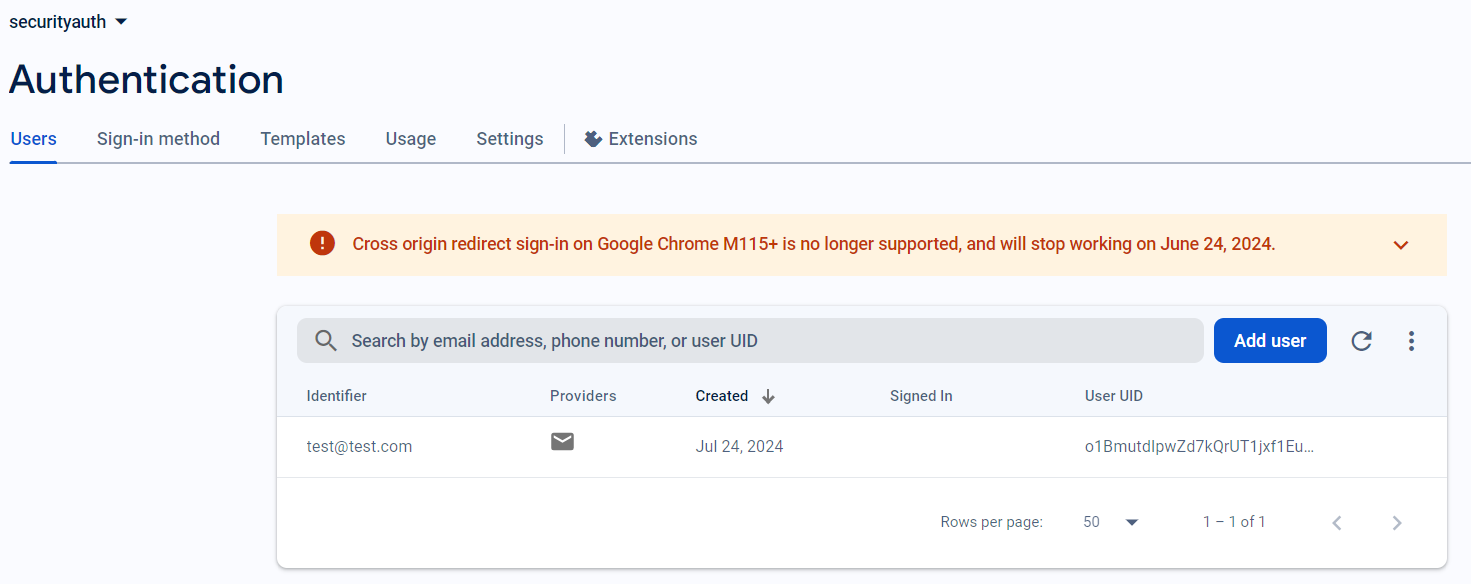Click the Add user button
The width and height of the screenshot is (1471, 584).
(1270, 341)
